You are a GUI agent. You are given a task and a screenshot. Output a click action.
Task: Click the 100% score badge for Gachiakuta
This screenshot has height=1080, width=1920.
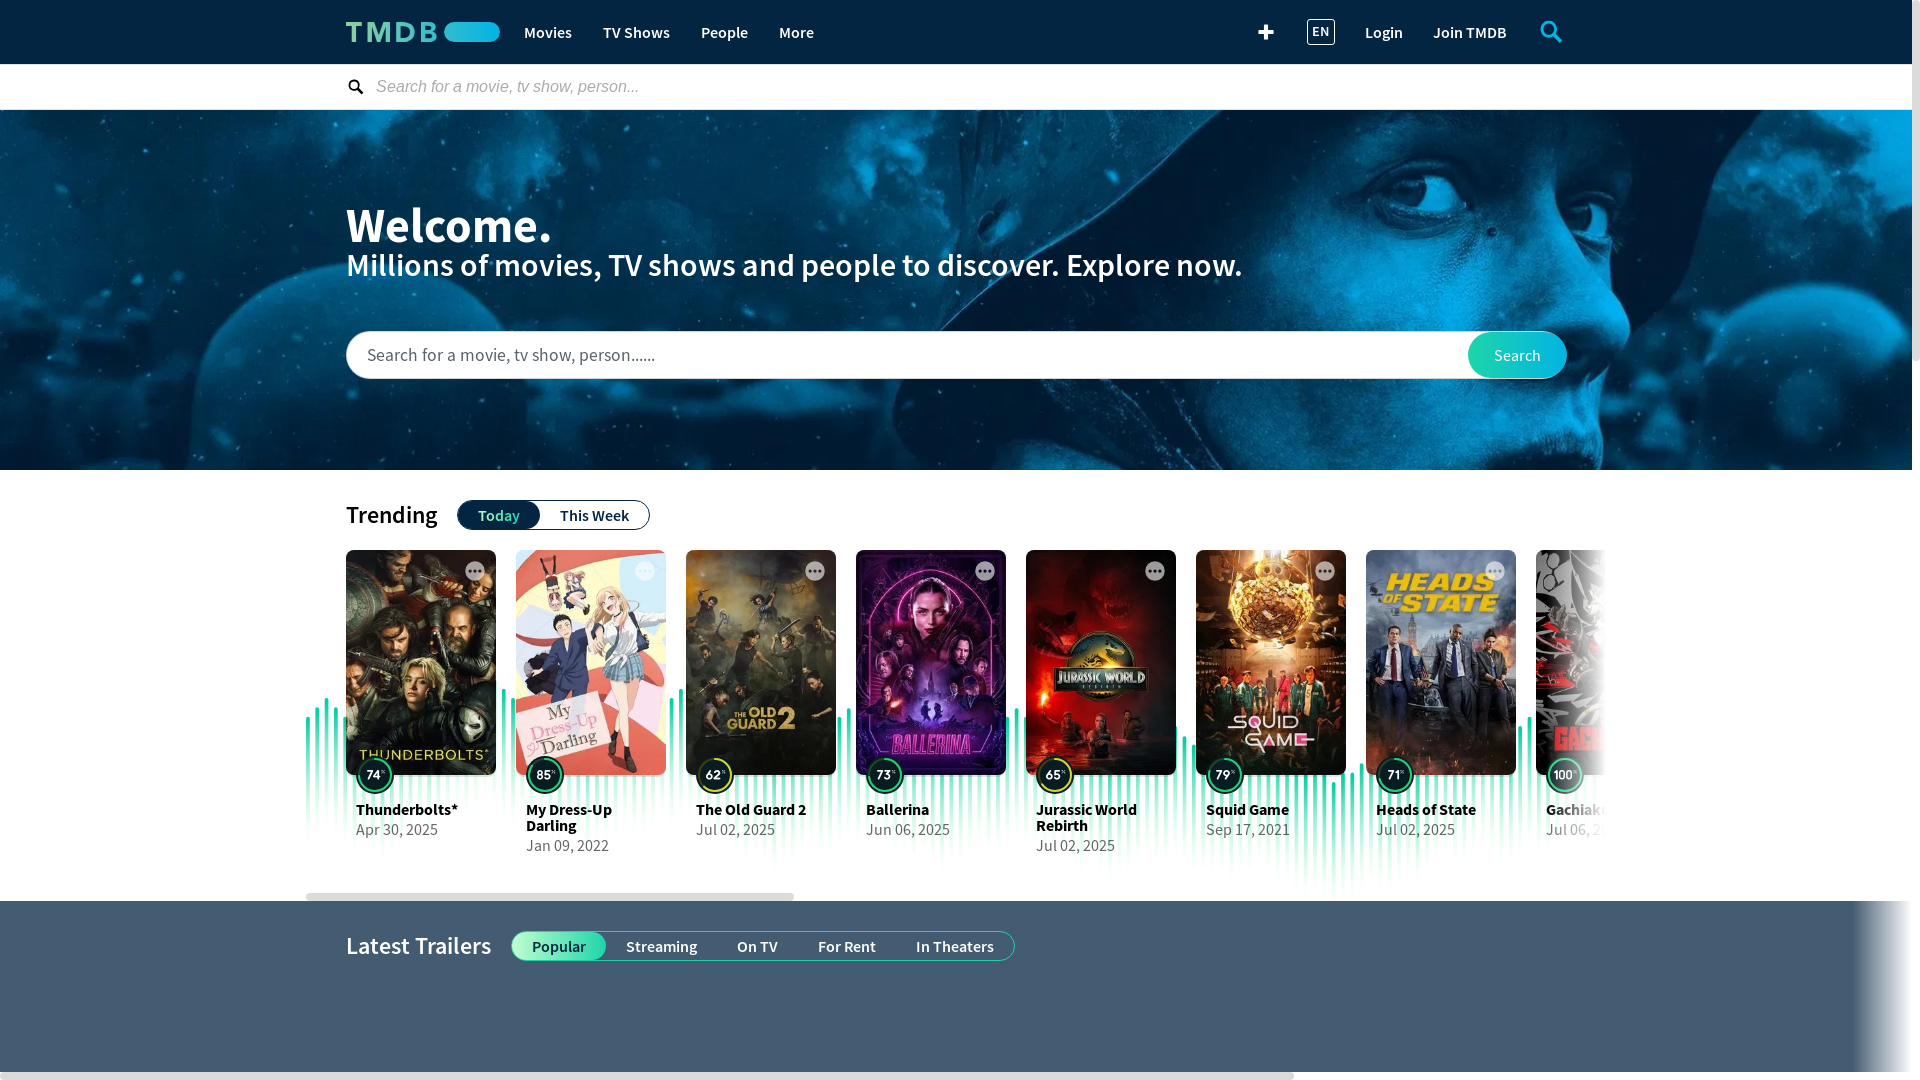(1565, 775)
